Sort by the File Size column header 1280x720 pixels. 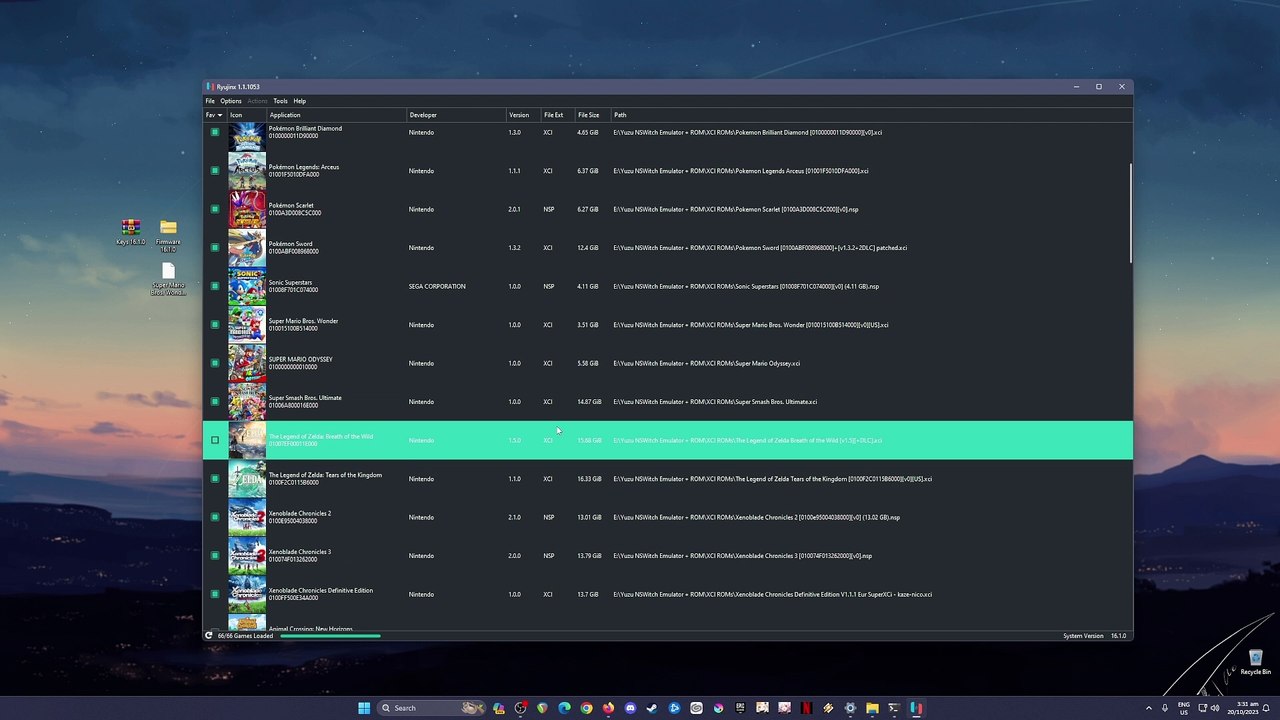593,115
